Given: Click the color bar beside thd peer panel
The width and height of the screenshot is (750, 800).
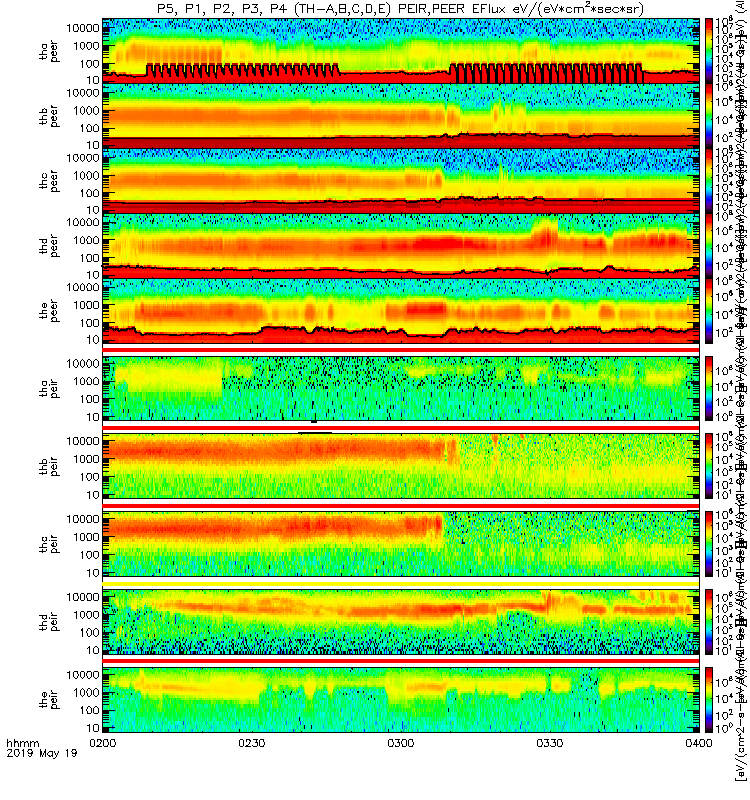Looking at the screenshot, I should (709, 245).
